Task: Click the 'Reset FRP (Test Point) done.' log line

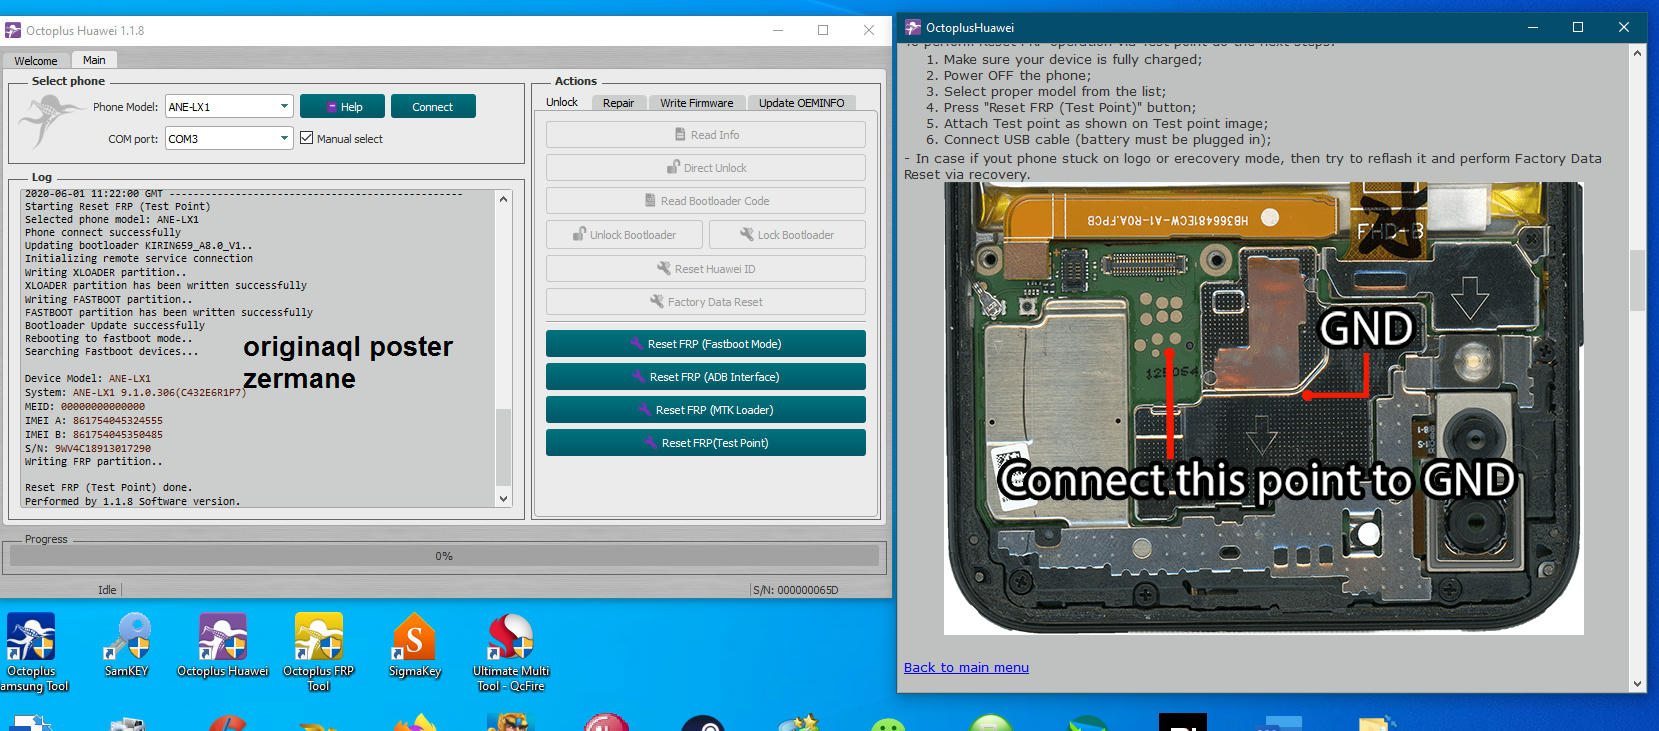Action: [108, 488]
